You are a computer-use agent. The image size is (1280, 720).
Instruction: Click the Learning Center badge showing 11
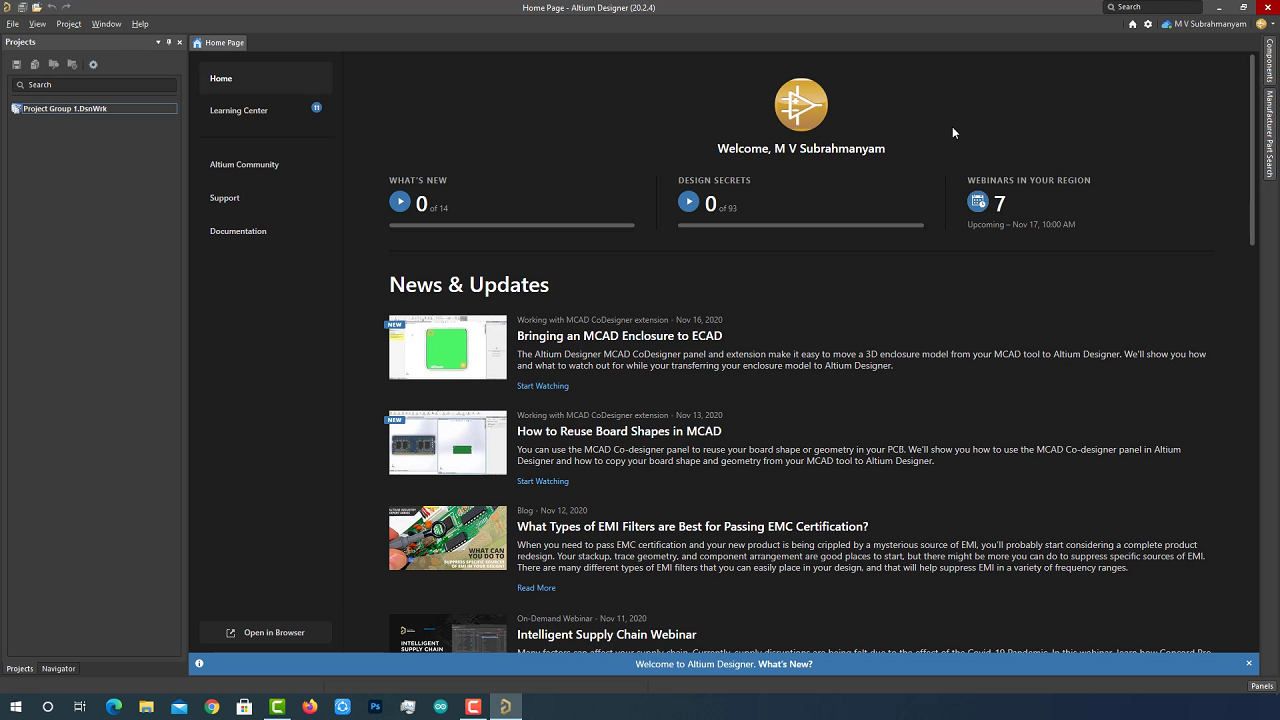point(316,107)
